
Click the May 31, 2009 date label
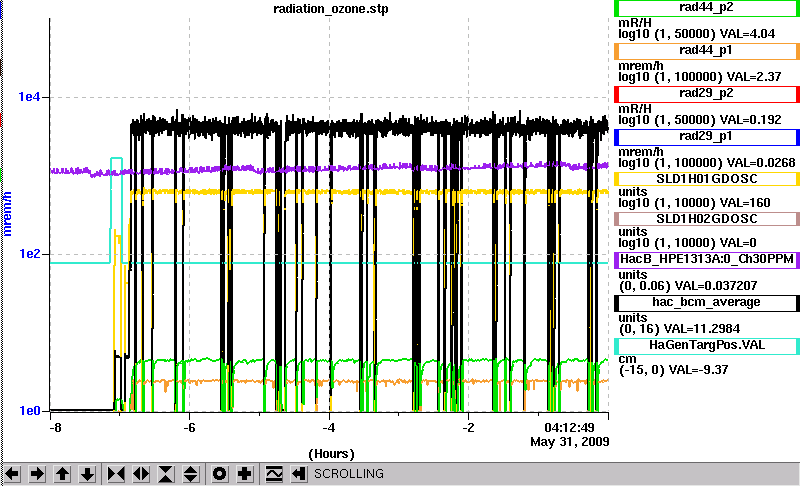click(x=569, y=441)
